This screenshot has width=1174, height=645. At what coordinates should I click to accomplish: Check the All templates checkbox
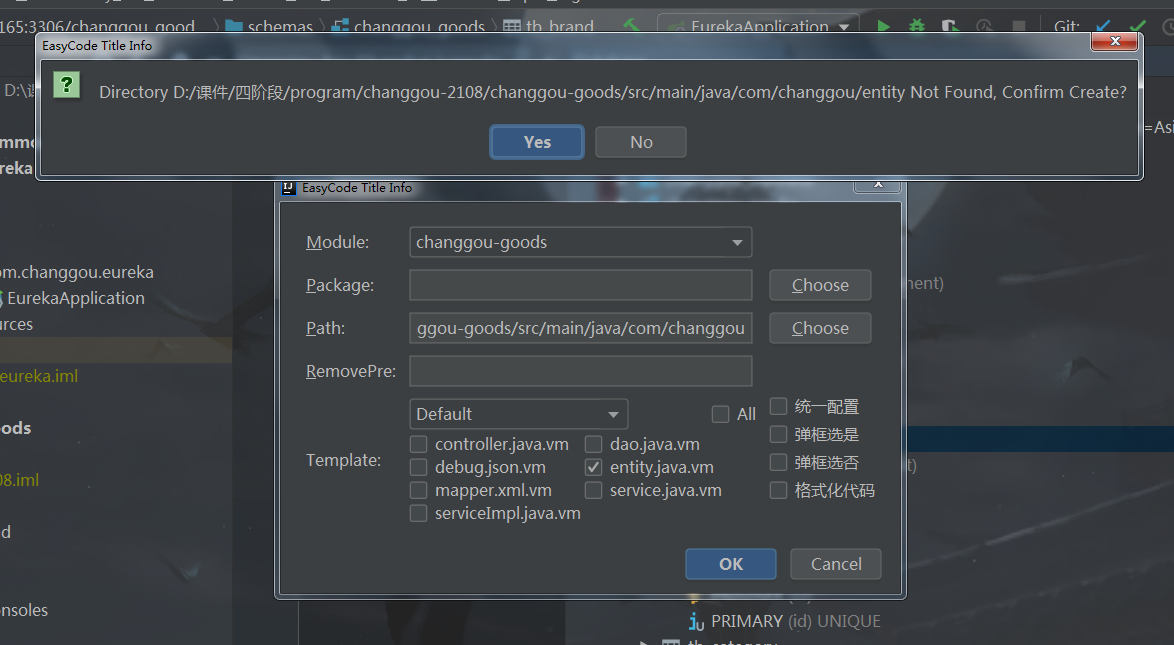click(x=720, y=413)
